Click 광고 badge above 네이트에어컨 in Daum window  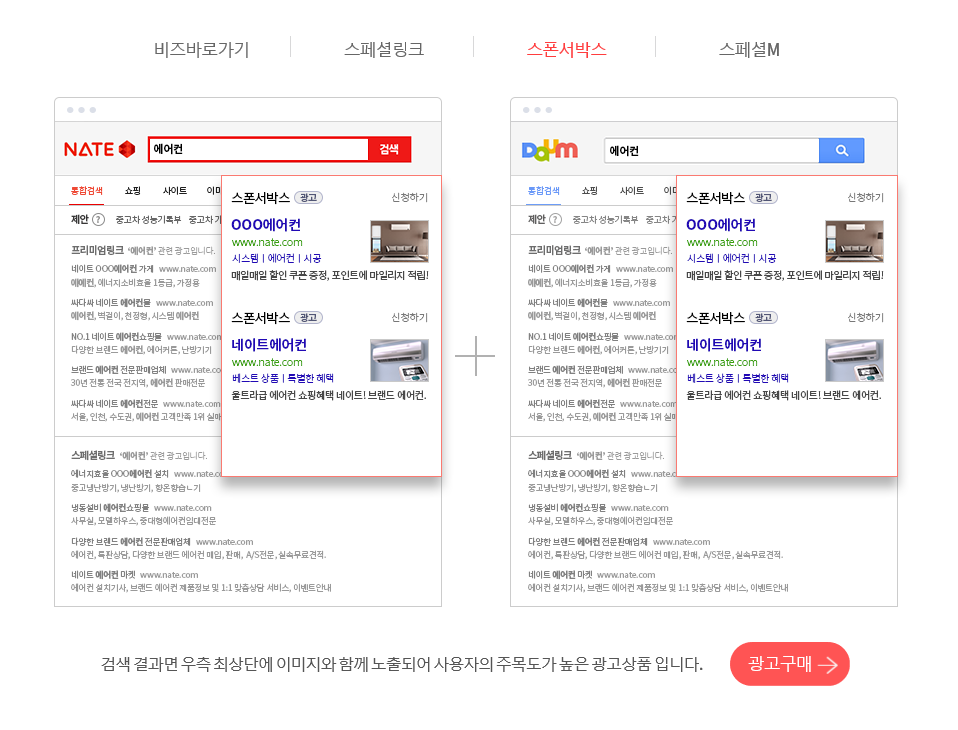click(x=763, y=318)
